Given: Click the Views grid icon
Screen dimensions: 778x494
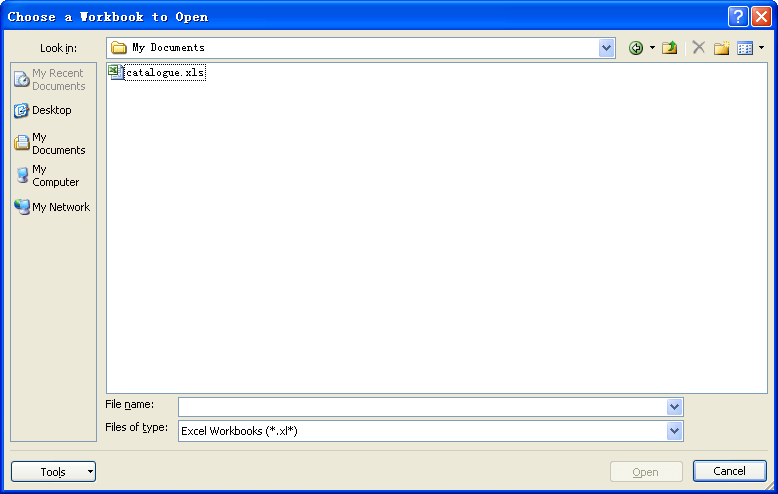Looking at the screenshot, I should coord(745,48).
